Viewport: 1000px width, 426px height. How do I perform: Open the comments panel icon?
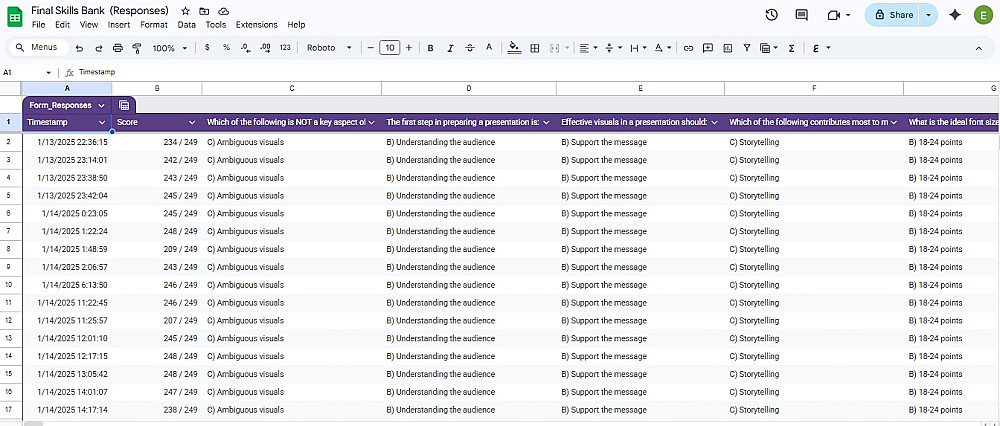801,15
